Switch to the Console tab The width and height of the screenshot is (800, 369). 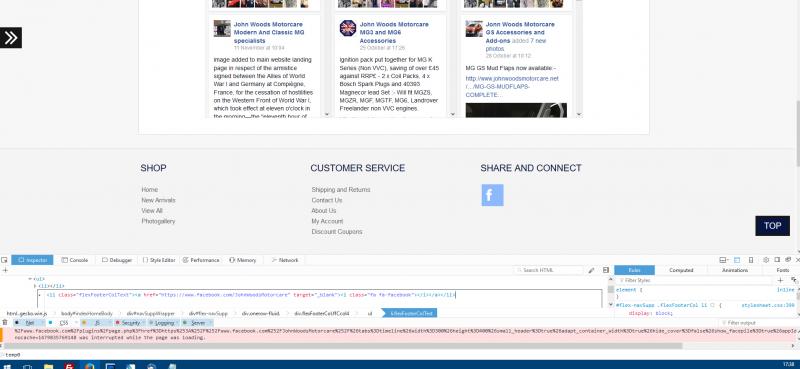tap(74, 260)
